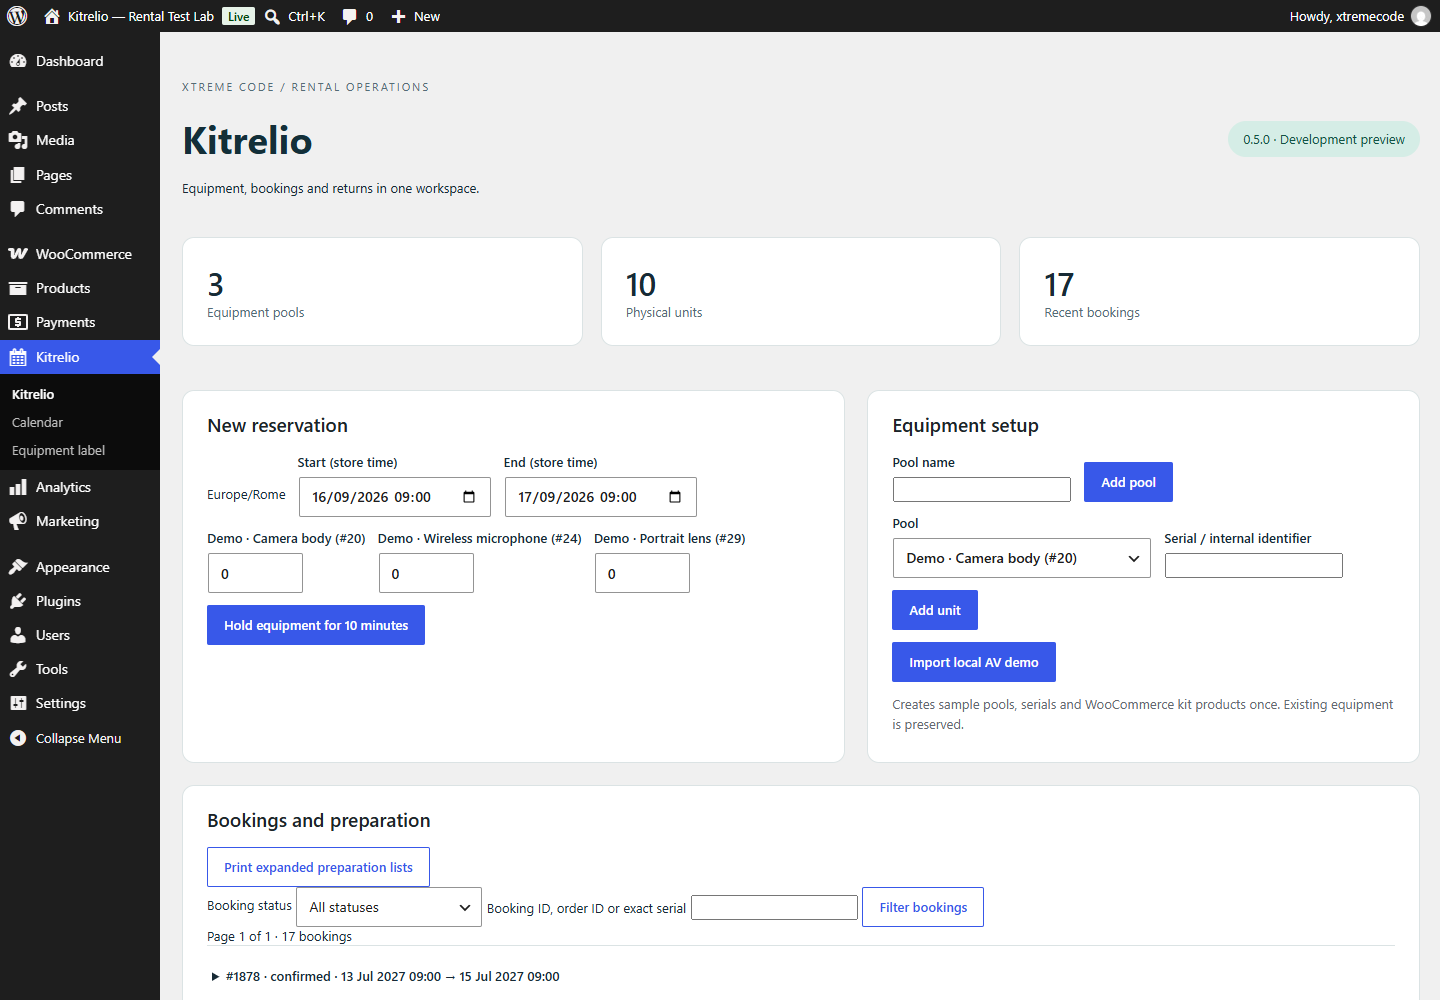Click the WordPress logo icon

click(x=17, y=16)
